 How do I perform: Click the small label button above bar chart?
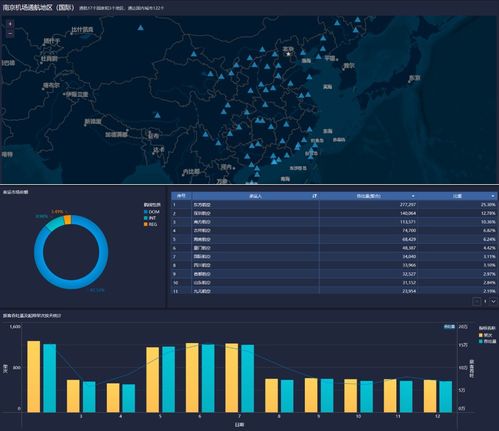coord(449,327)
